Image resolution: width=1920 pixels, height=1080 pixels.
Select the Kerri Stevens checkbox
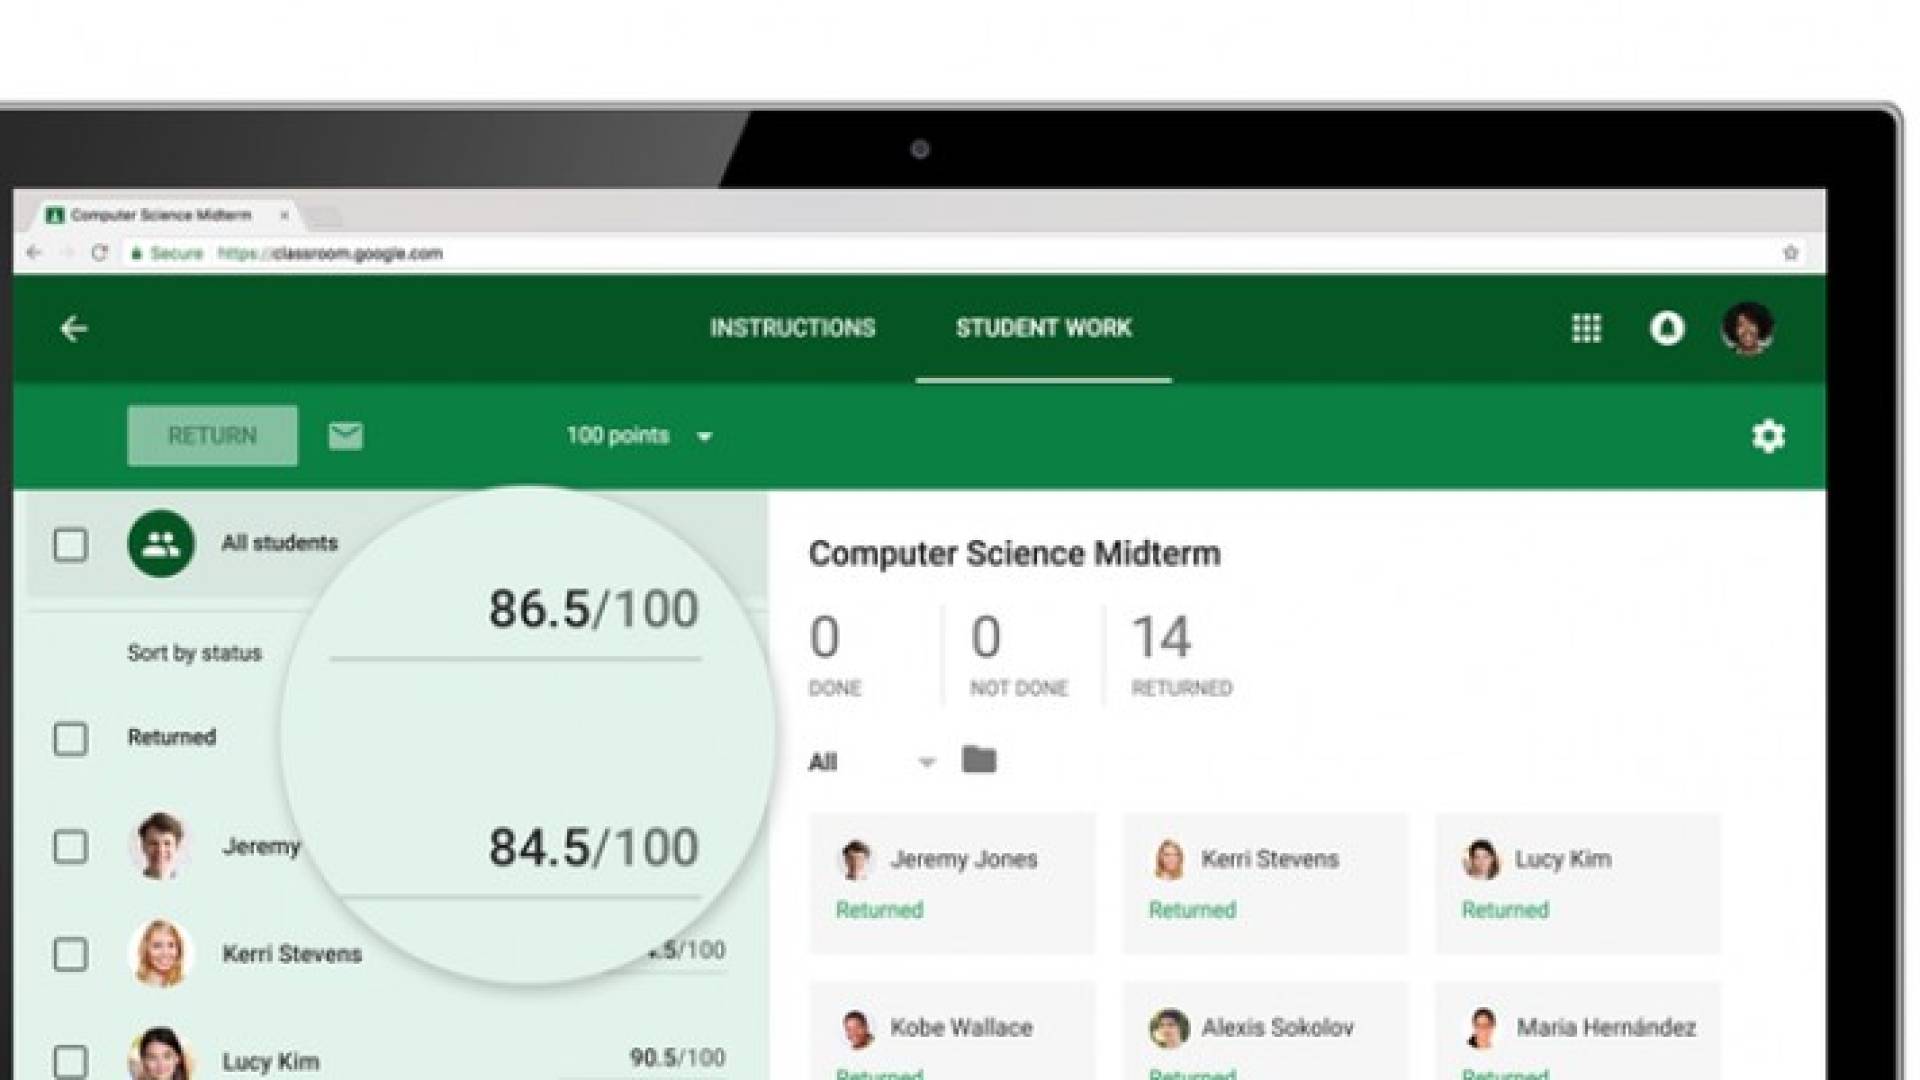click(70, 954)
